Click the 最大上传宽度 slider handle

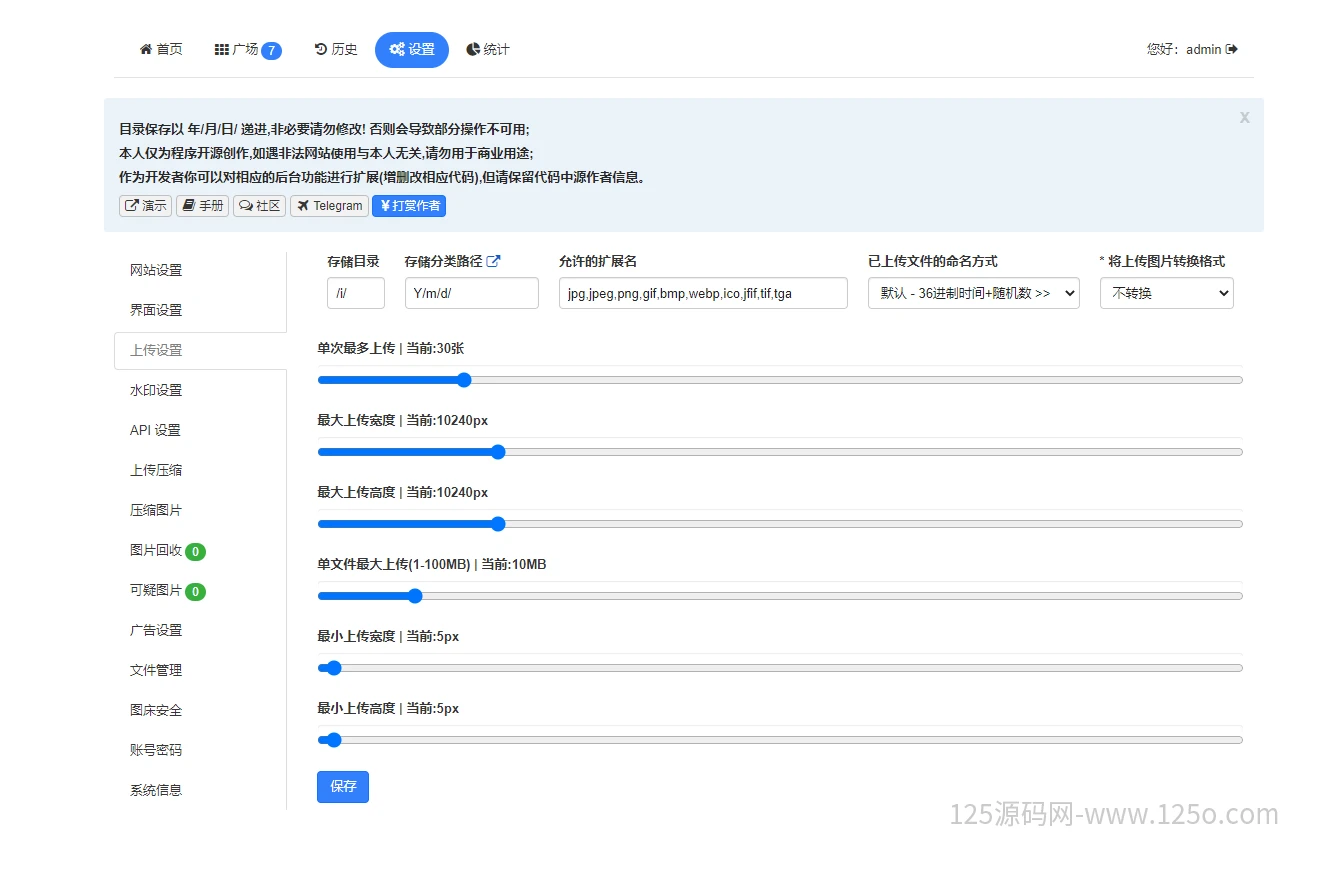pos(498,452)
